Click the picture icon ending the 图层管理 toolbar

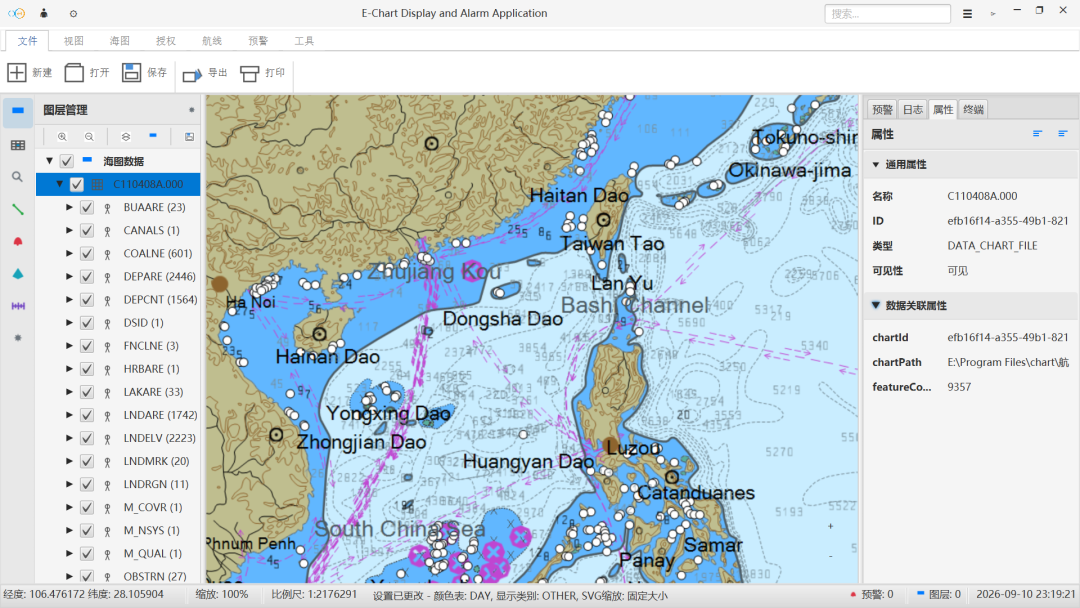click(189, 137)
